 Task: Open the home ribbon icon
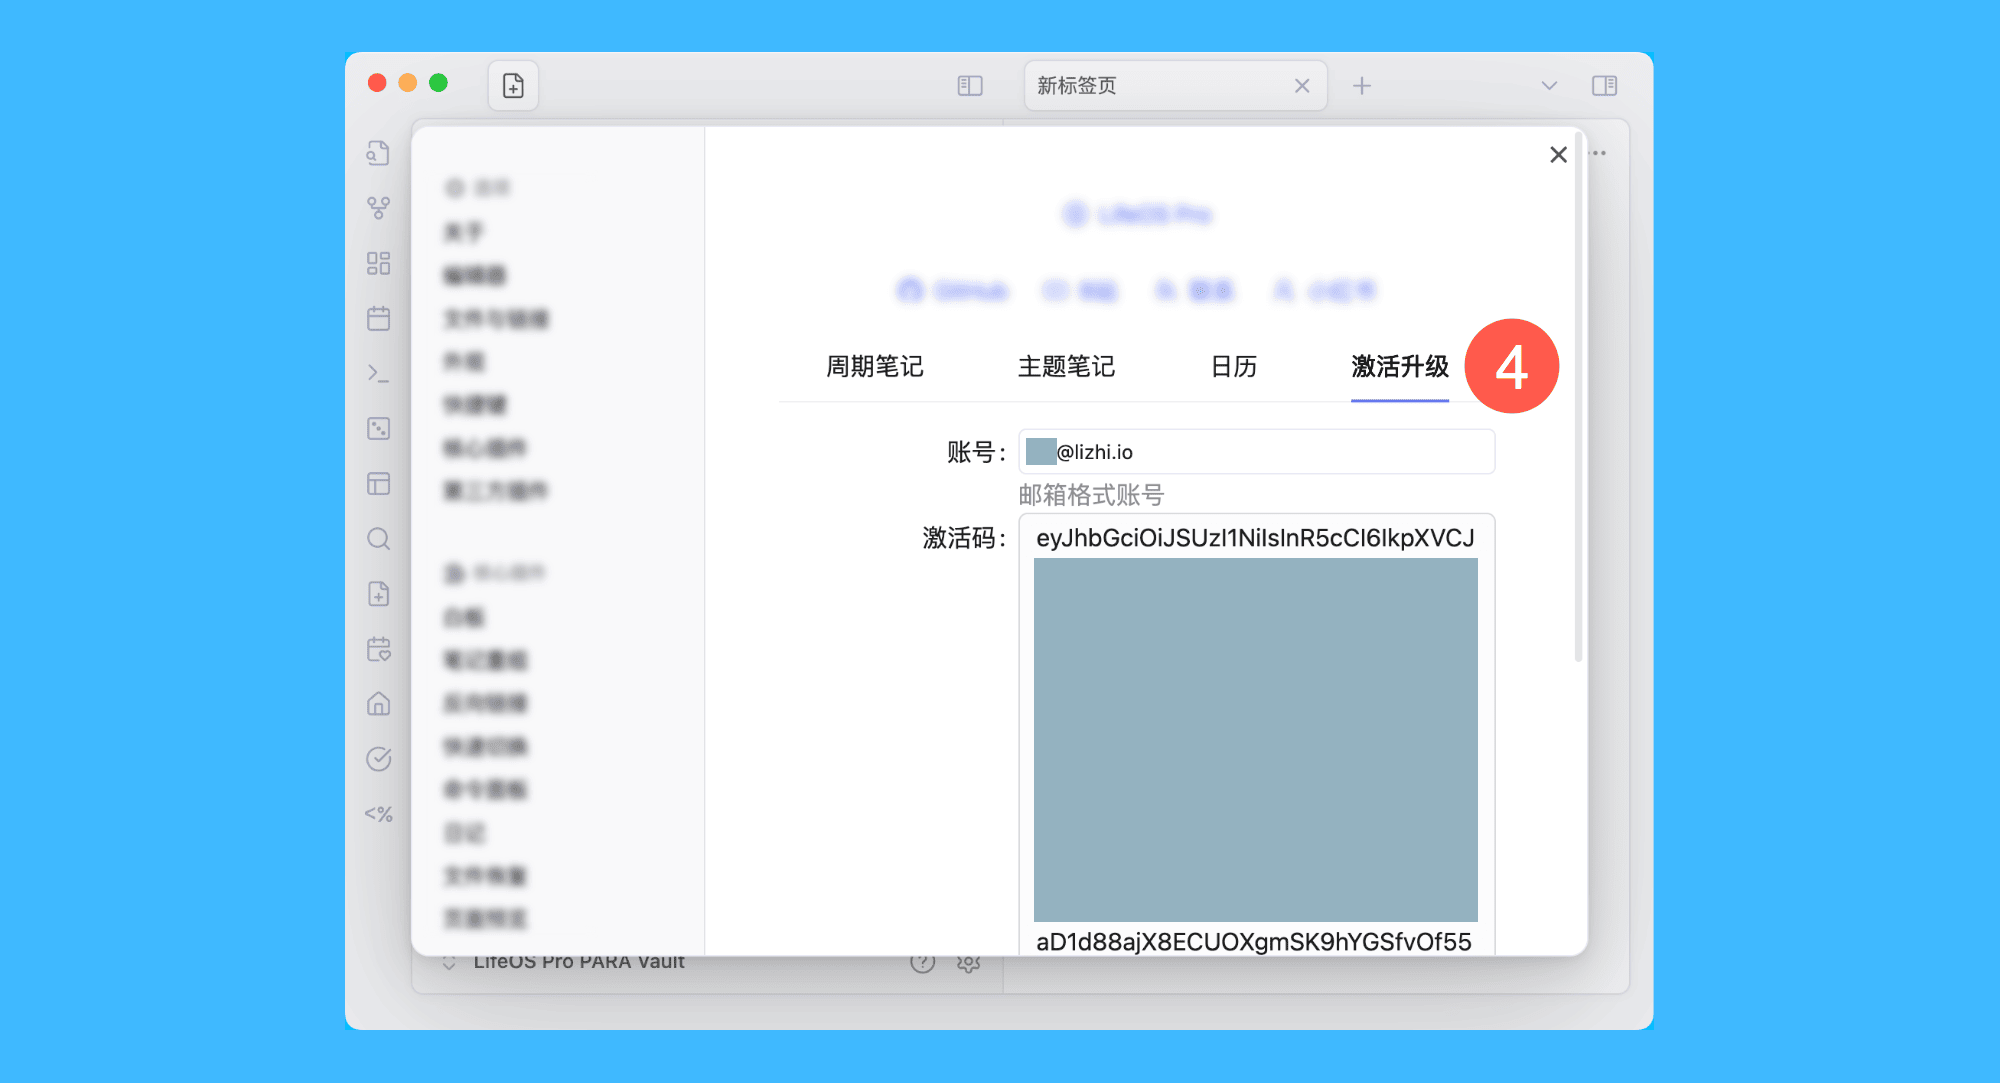[378, 704]
